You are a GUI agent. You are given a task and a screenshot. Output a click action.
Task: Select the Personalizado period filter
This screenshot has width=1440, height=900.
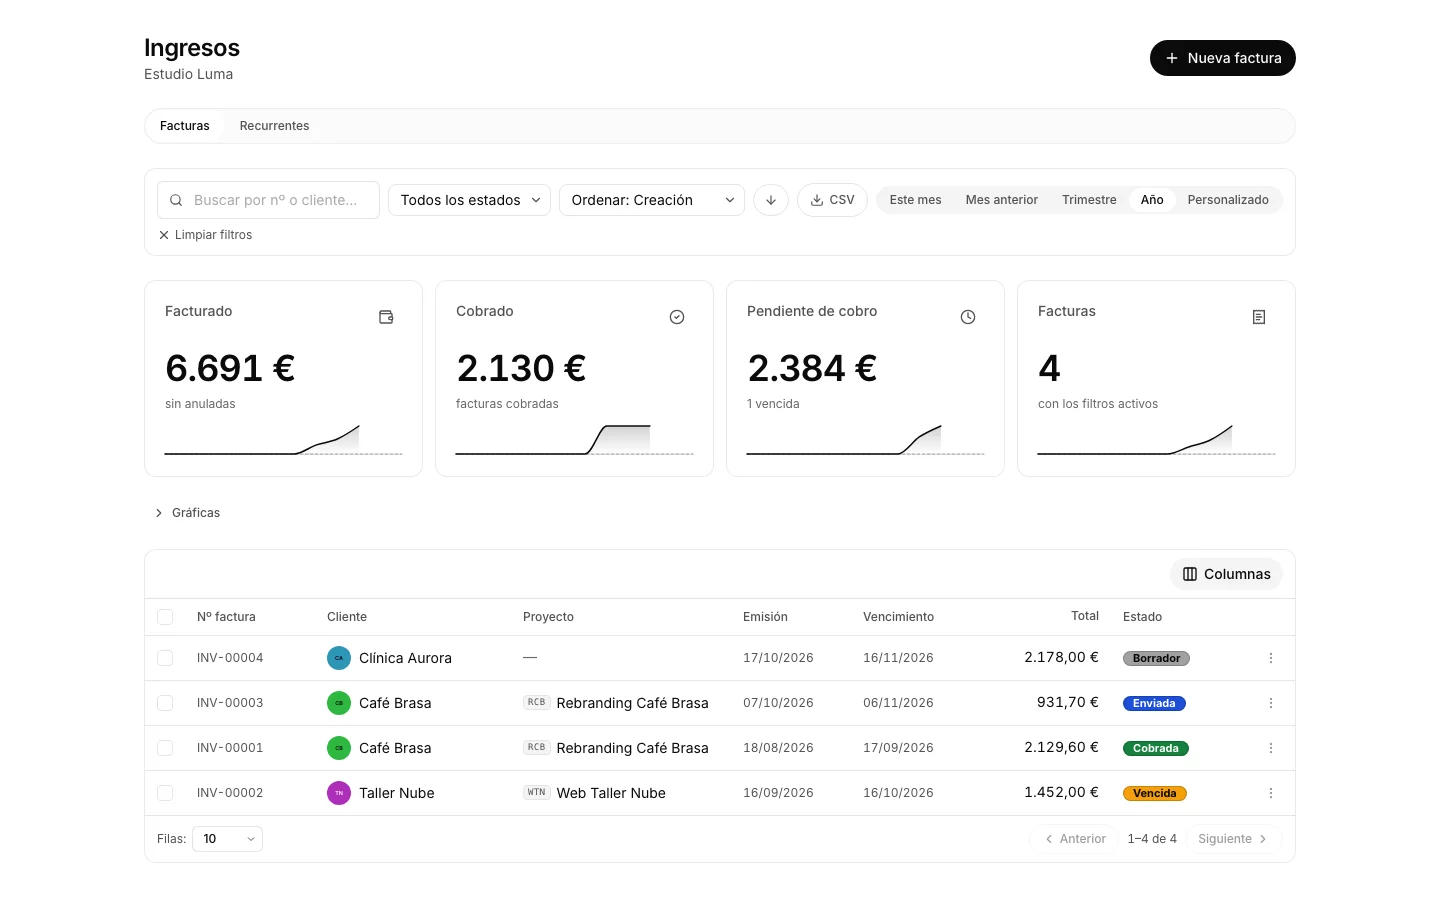coord(1228,200)
